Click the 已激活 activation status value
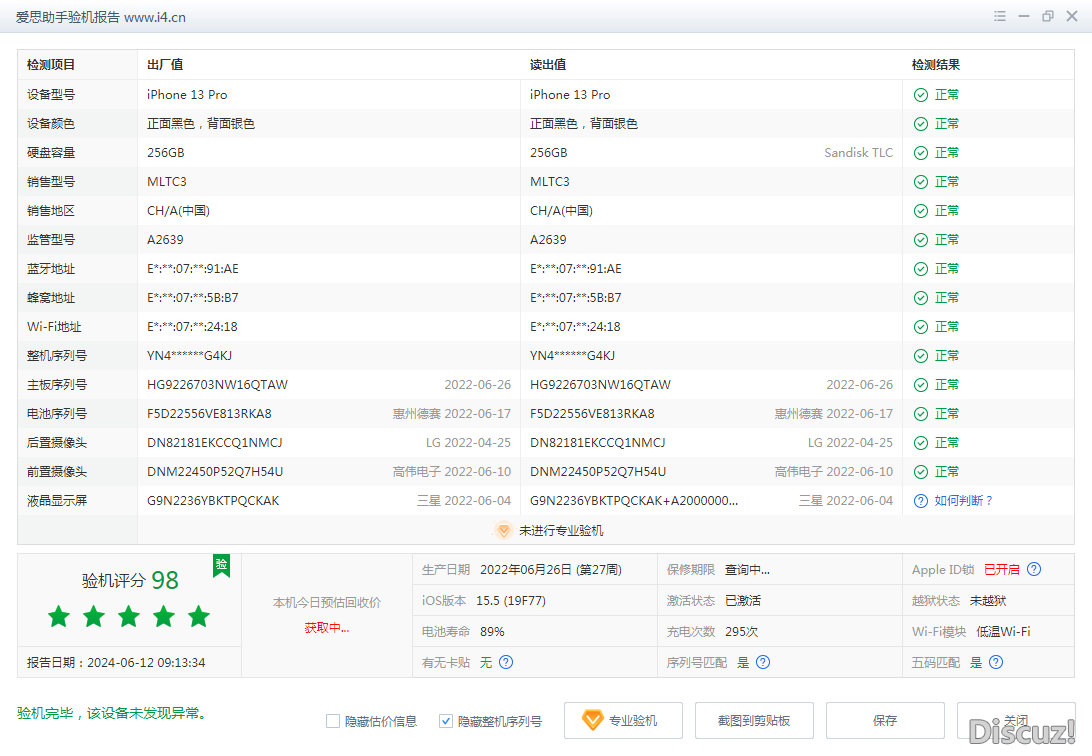 tap(742, 601)
